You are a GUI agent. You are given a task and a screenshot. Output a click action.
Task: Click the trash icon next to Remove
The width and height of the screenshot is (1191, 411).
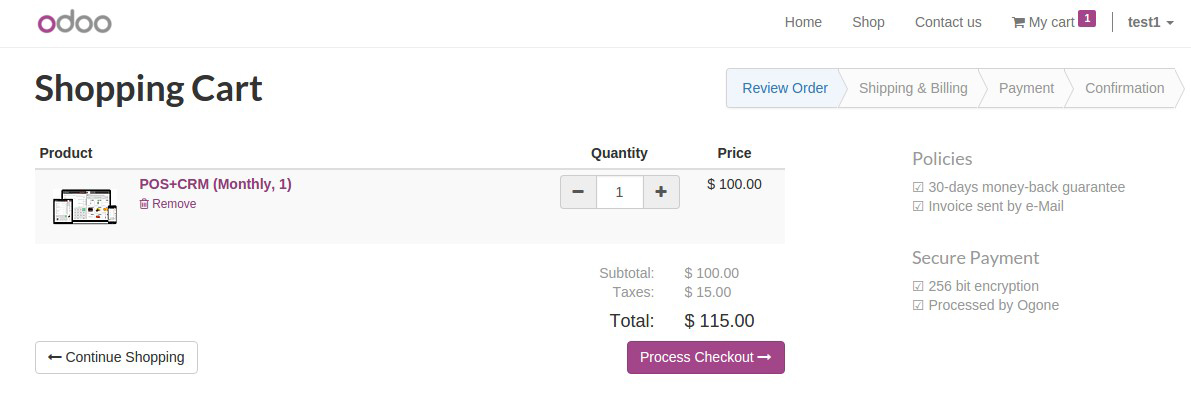144,204
